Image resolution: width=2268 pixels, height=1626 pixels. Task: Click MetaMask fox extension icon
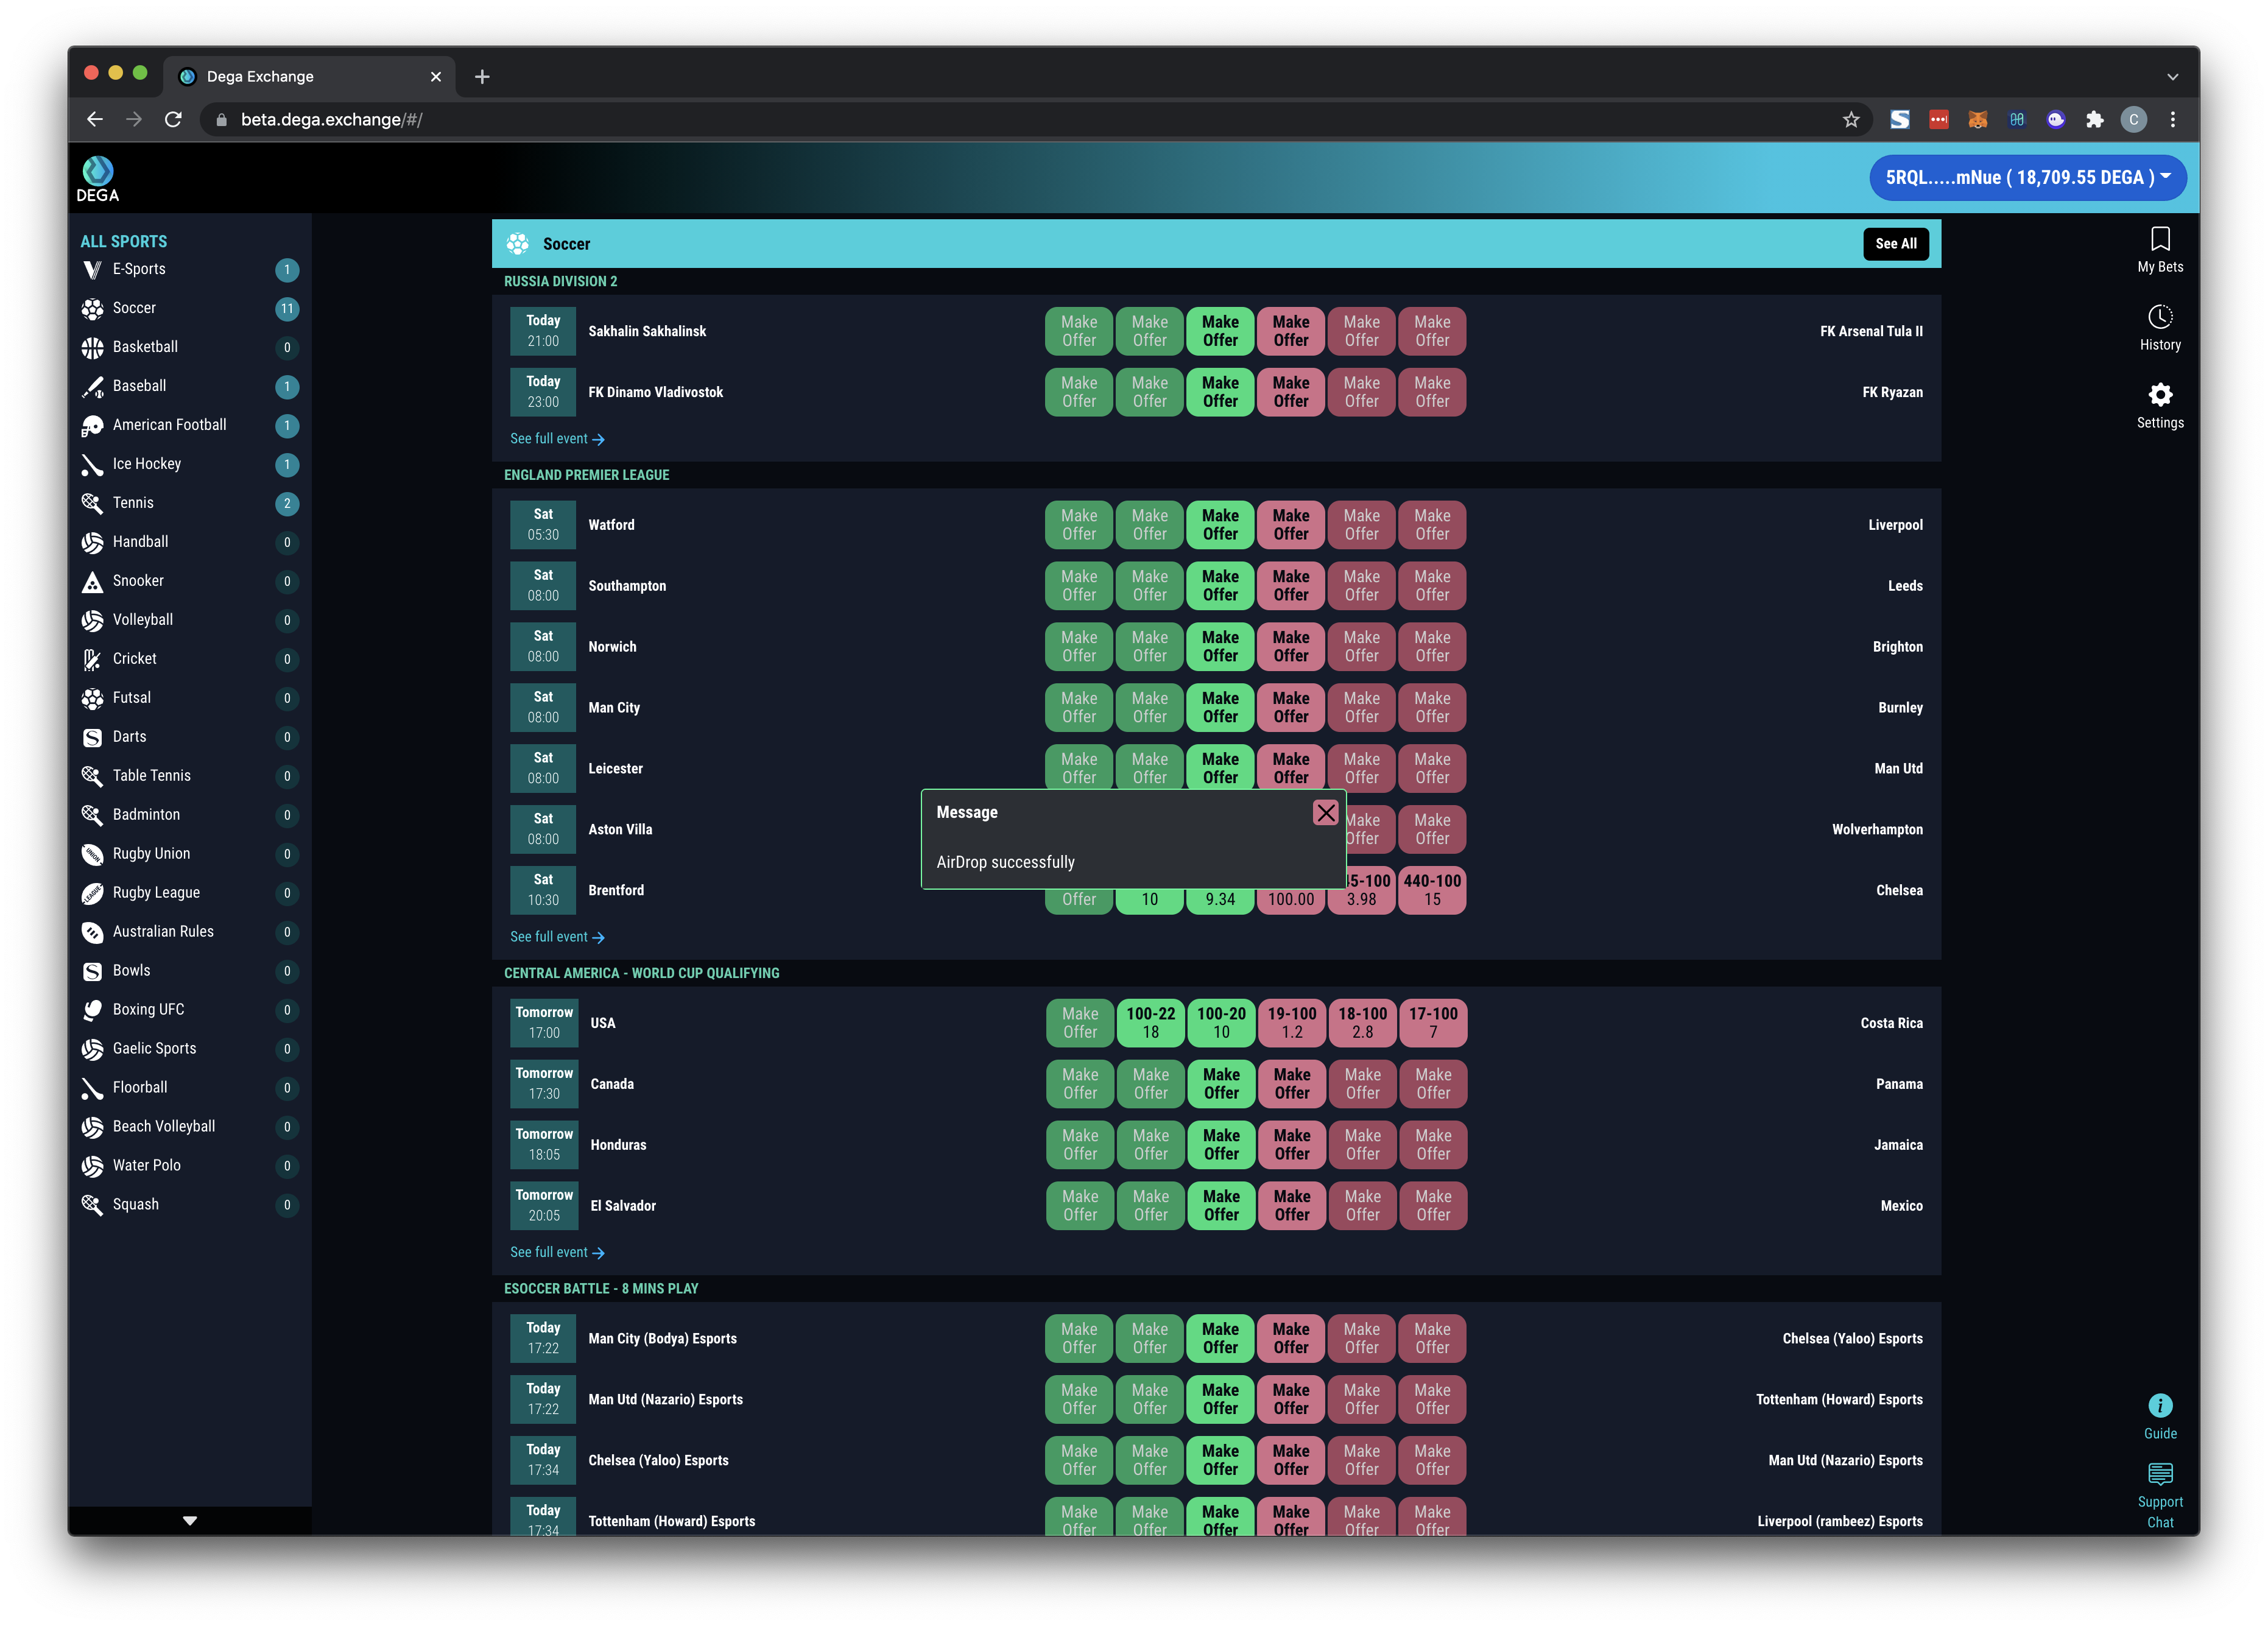1977,120
